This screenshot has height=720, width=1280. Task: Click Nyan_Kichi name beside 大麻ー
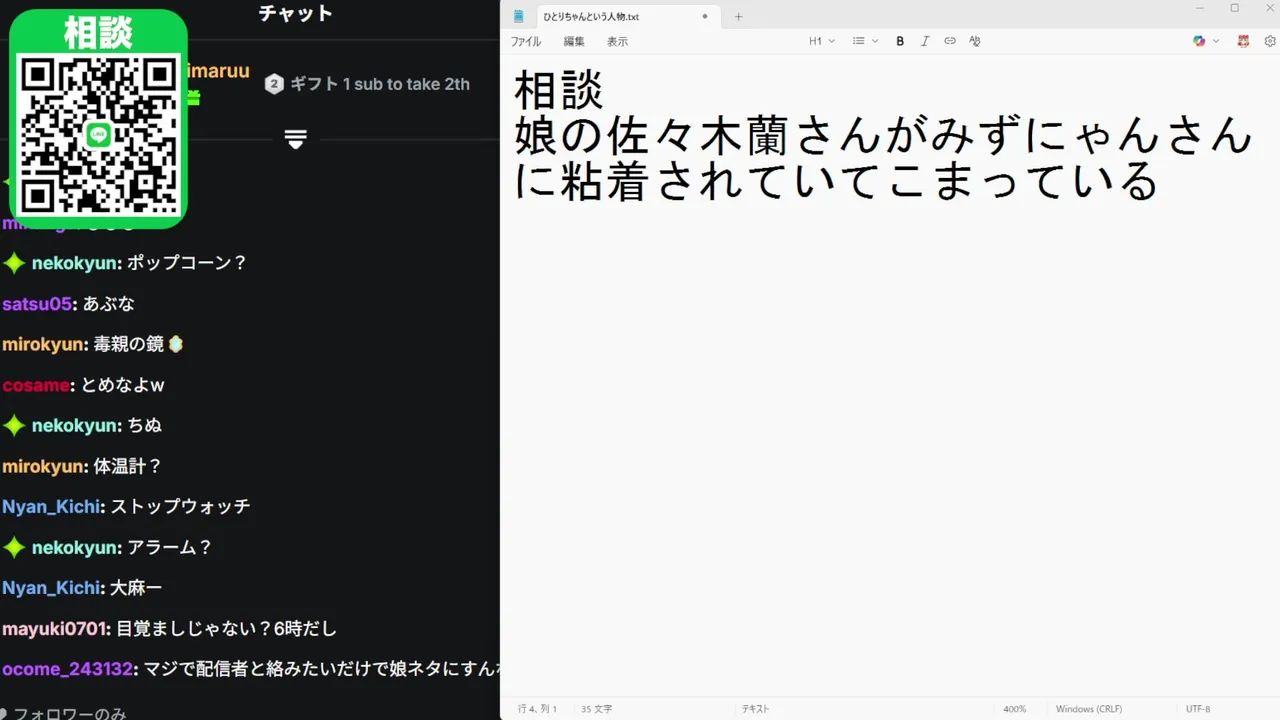(x=51, y=588)
